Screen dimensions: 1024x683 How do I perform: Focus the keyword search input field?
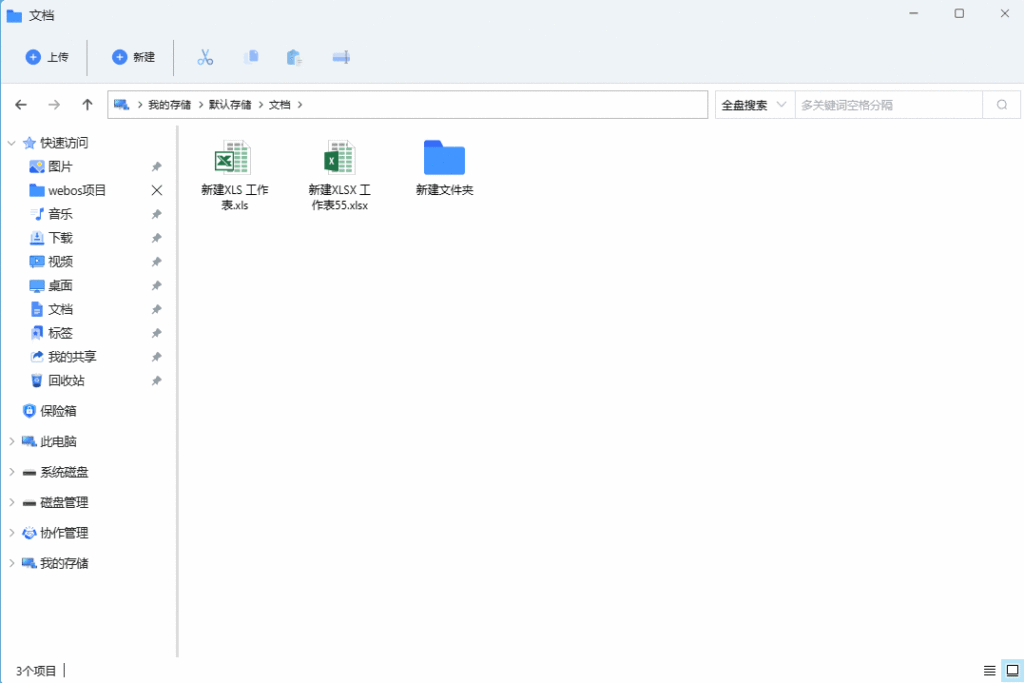click(x=888, y=105)
